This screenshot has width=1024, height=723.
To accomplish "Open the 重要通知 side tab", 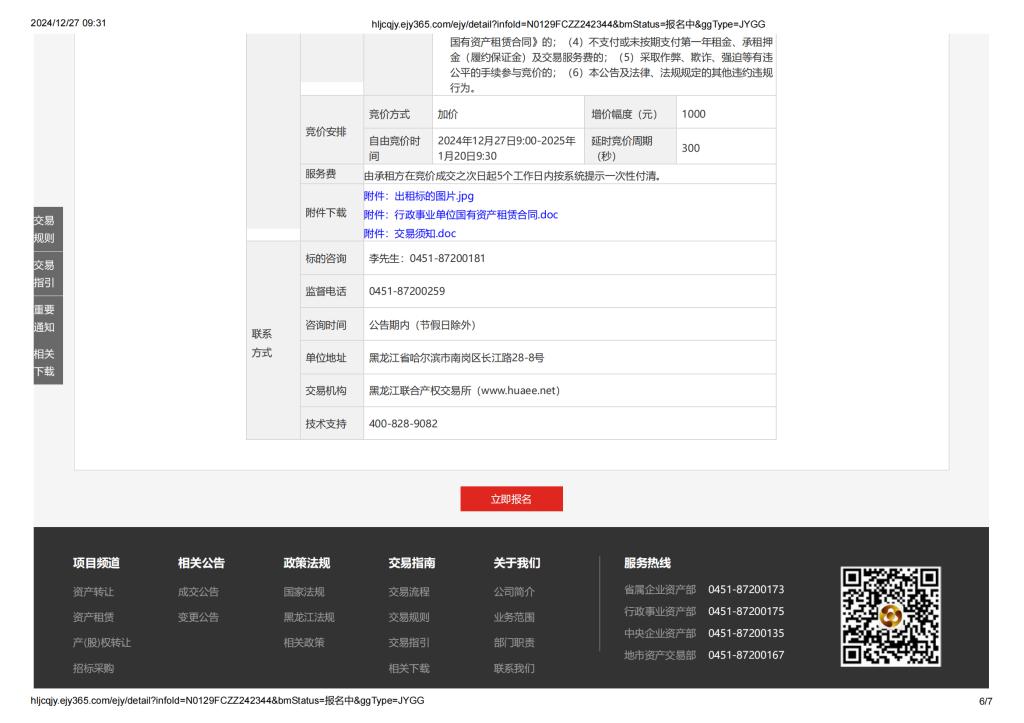I will coord(44,318).
